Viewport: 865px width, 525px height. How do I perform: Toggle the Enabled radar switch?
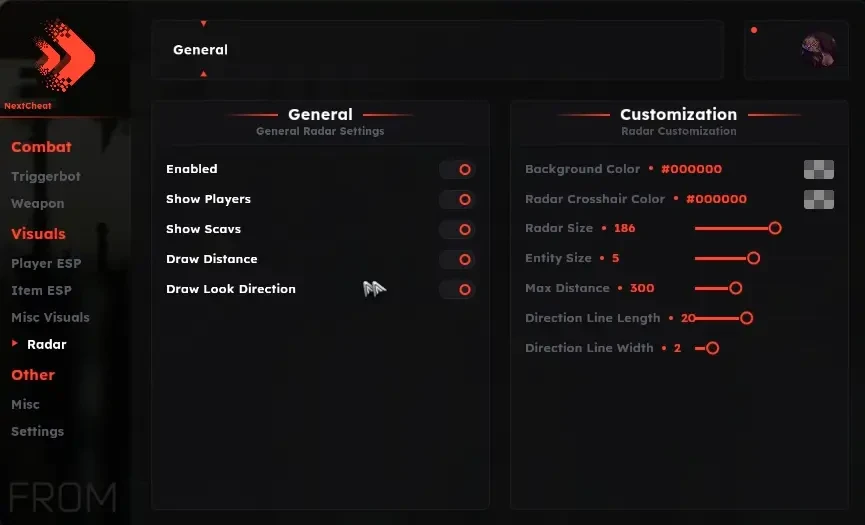coord(457,169)
